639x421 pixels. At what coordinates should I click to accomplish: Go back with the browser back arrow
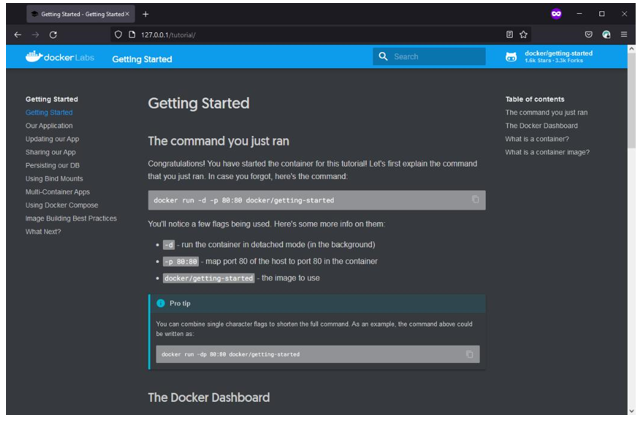[x=18, y=35]
